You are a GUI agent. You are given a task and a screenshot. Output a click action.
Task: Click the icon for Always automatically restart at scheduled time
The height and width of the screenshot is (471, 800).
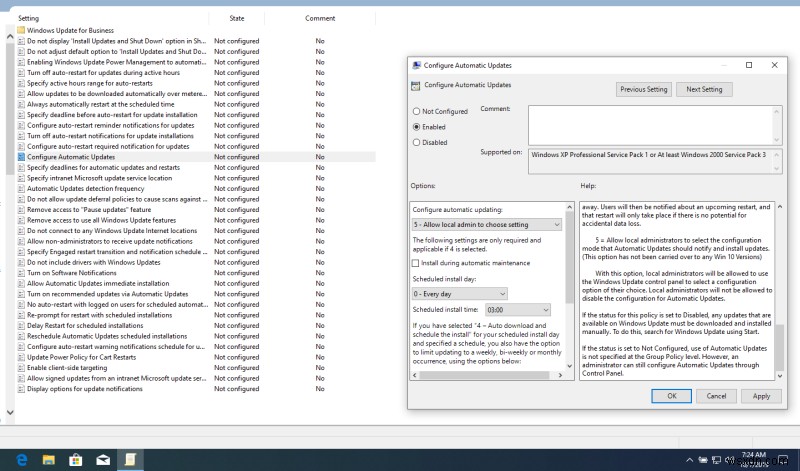click(21, 104)
